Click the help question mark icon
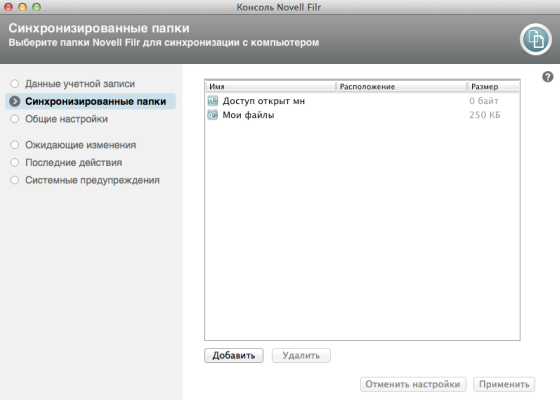Screen dimensions: 560x400 tap(548, 77)
